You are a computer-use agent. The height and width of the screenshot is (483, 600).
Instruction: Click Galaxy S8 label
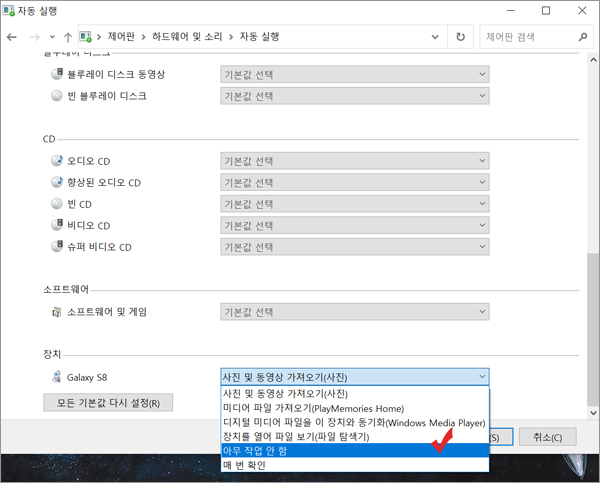87,377
